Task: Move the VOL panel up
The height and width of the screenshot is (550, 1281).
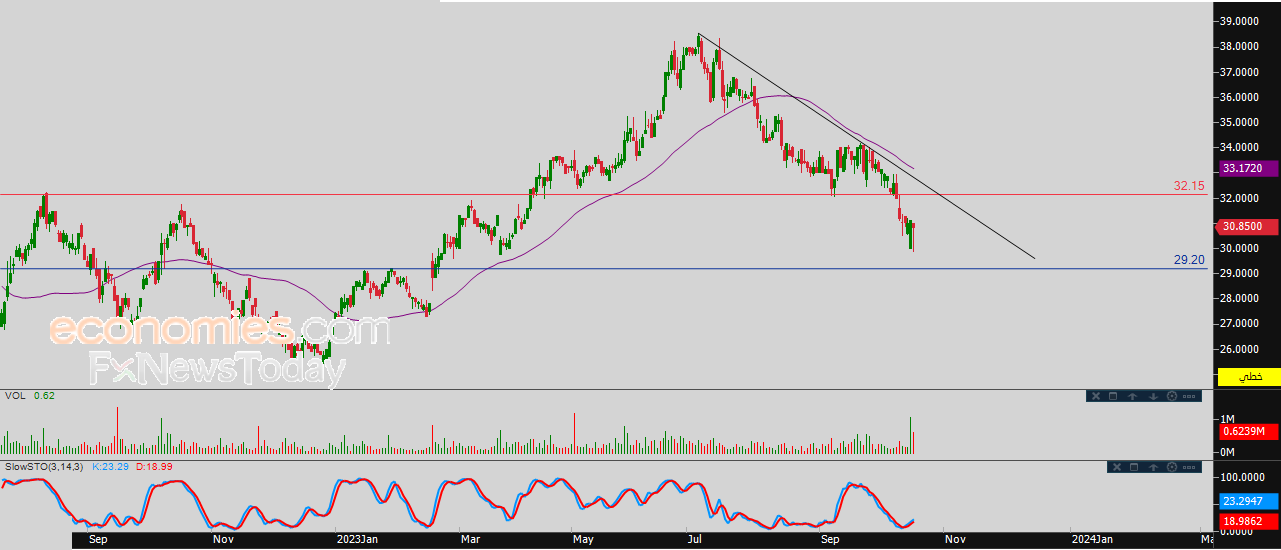Action: (1132, 396)
